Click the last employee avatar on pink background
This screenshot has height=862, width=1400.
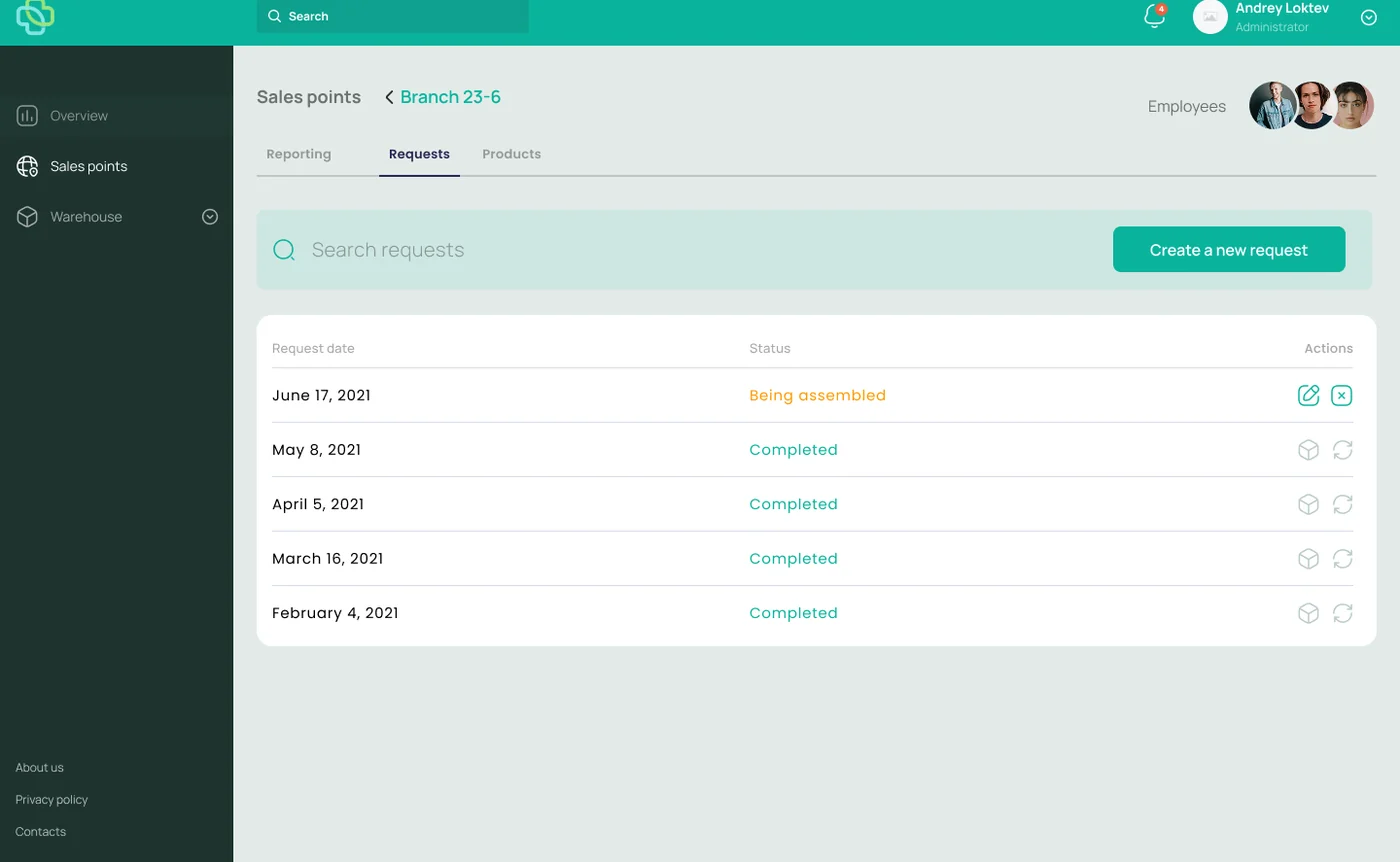pos(1352,106)
